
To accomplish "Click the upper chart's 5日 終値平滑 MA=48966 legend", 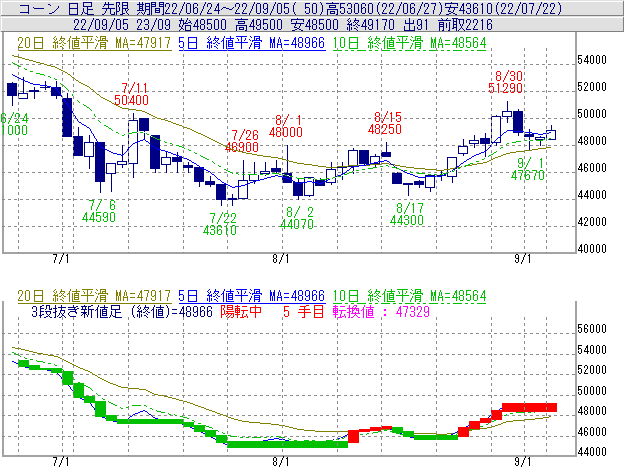I will coord(252,43).
